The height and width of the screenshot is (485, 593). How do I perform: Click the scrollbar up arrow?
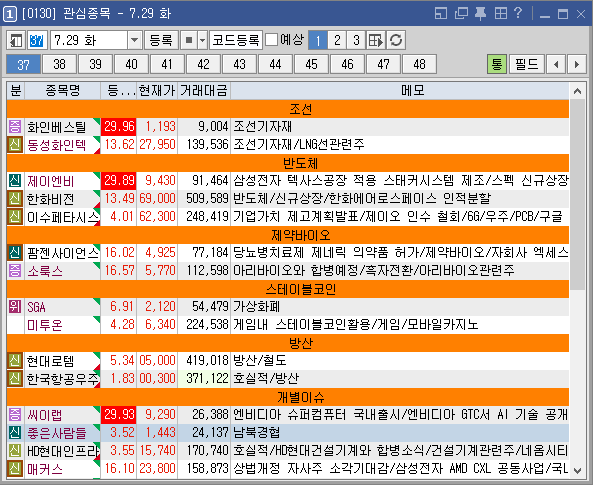(577, 91)
